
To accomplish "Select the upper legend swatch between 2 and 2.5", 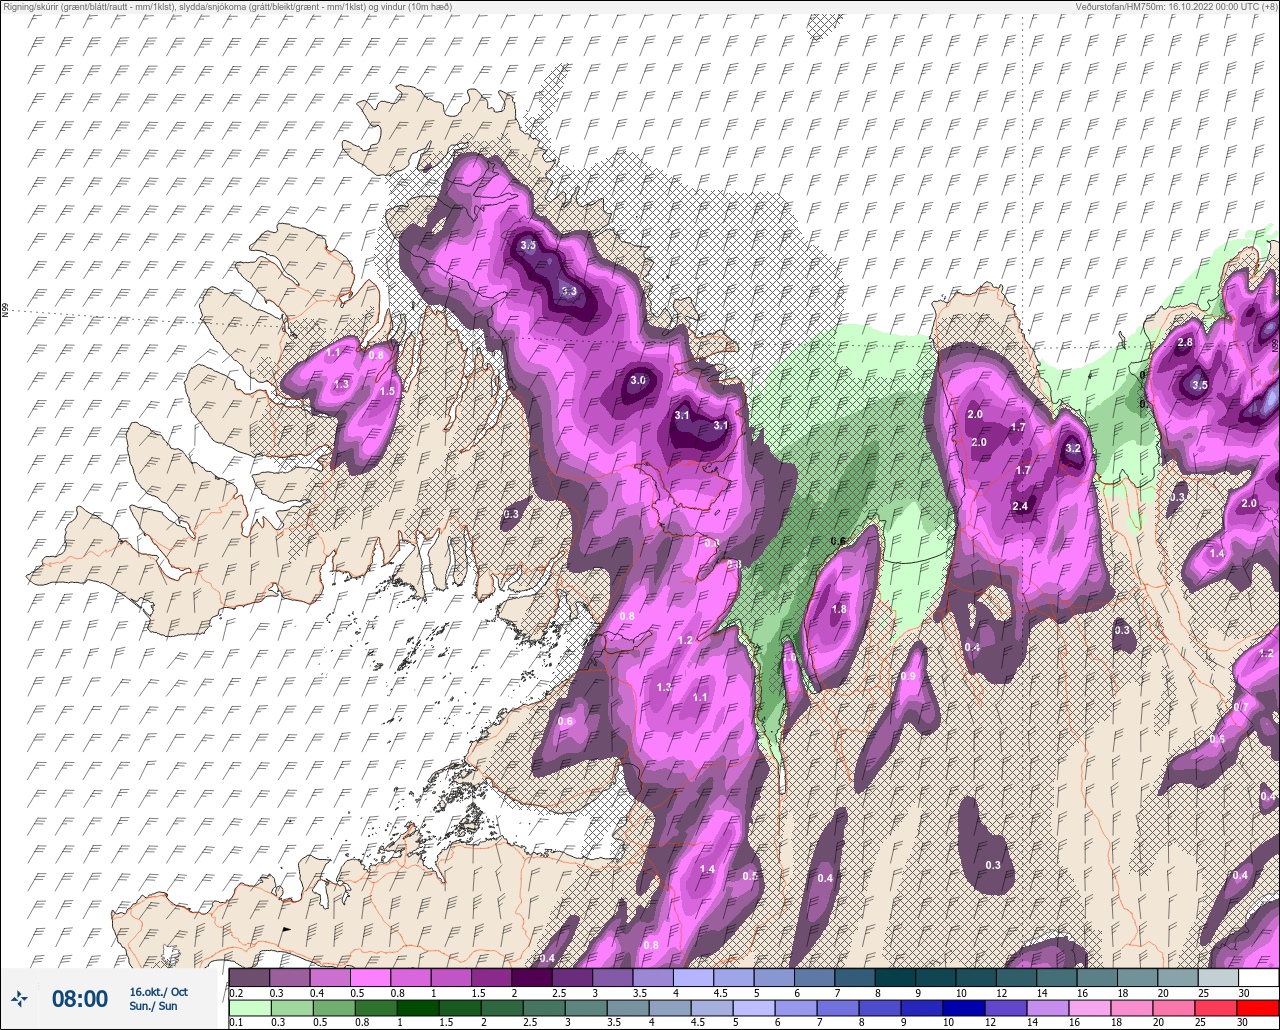I will (x=531, y=977).
